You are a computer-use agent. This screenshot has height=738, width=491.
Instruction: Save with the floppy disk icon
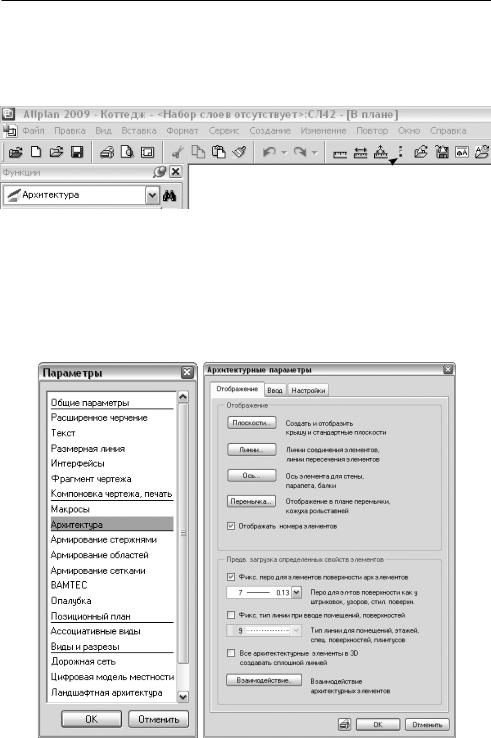77,152
